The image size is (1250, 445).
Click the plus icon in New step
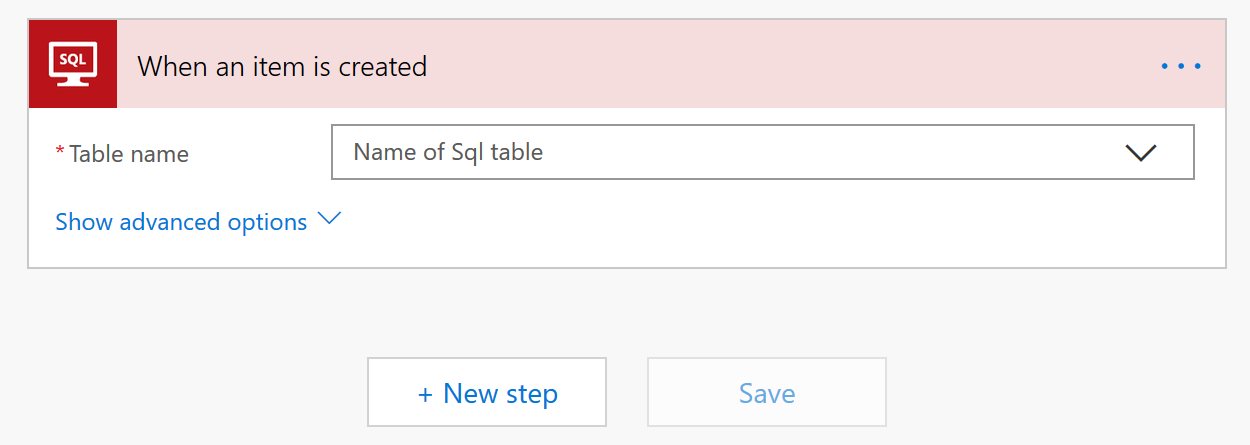coord(425,395)
